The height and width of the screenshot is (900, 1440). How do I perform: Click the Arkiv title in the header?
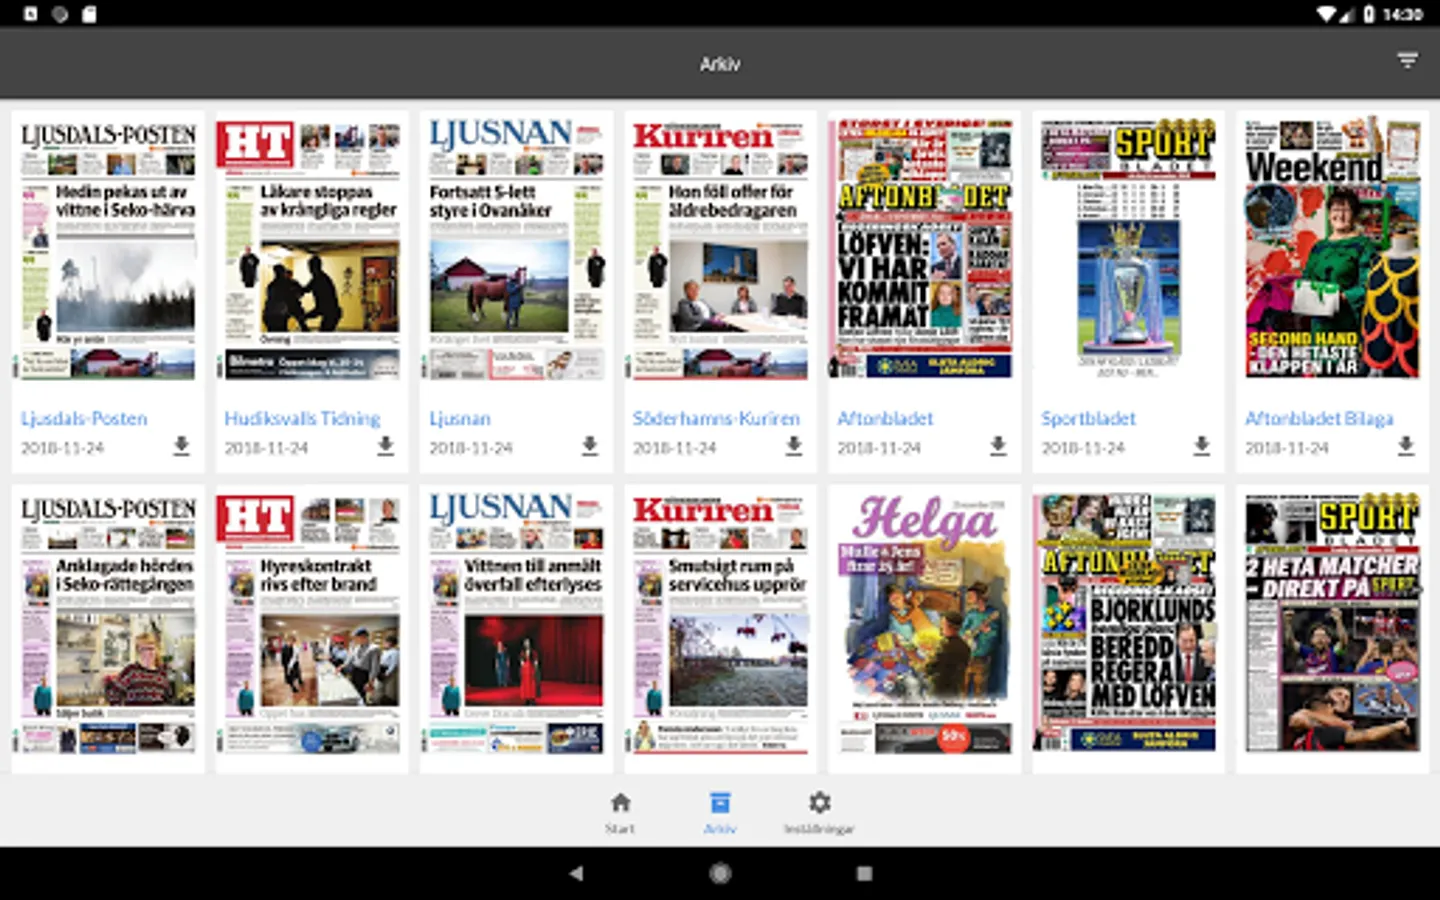[720, 64]
